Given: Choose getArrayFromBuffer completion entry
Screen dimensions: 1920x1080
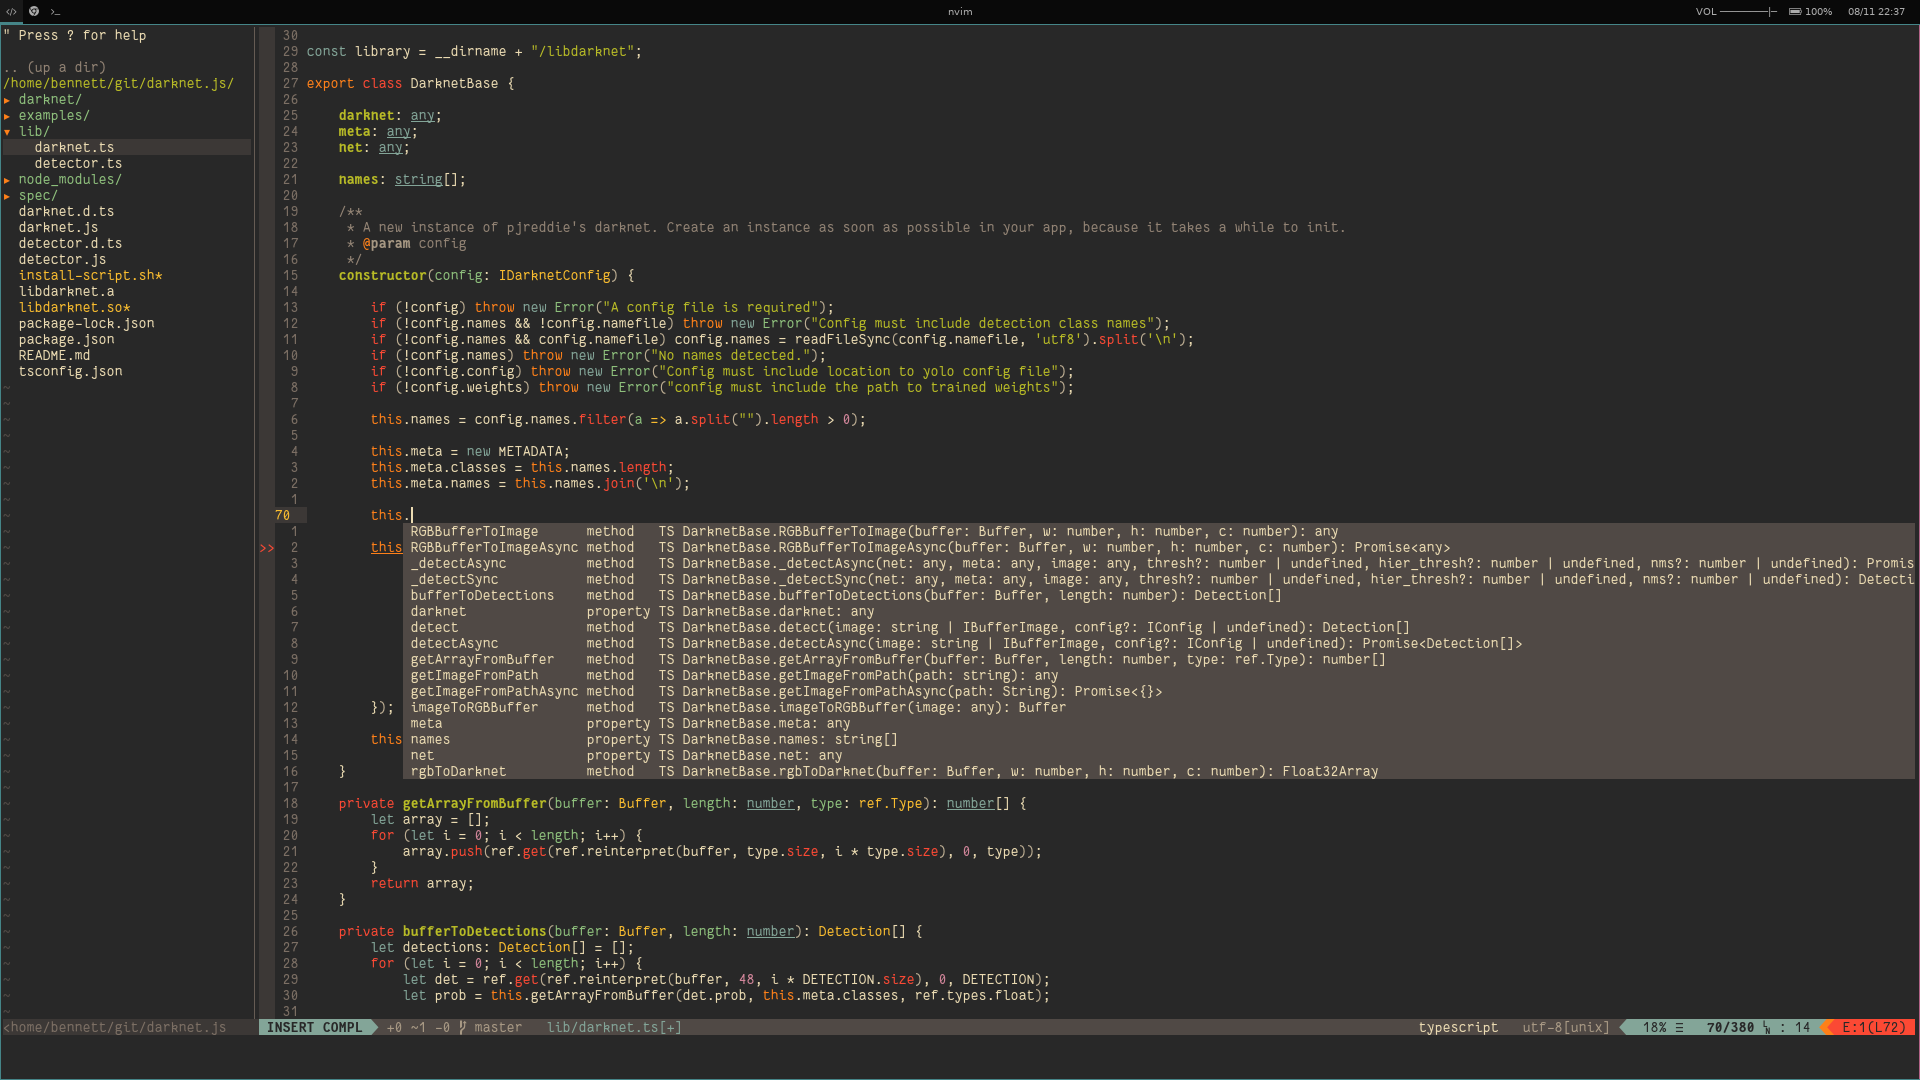Looking at the screenshot, I should pyautogui.click(x=1159, y=659).
